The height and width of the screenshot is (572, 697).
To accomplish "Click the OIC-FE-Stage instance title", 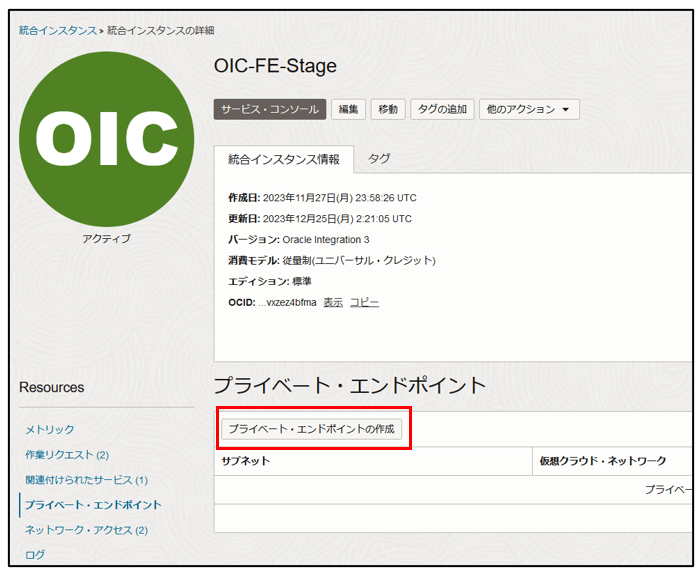I will tap(275, 66).
